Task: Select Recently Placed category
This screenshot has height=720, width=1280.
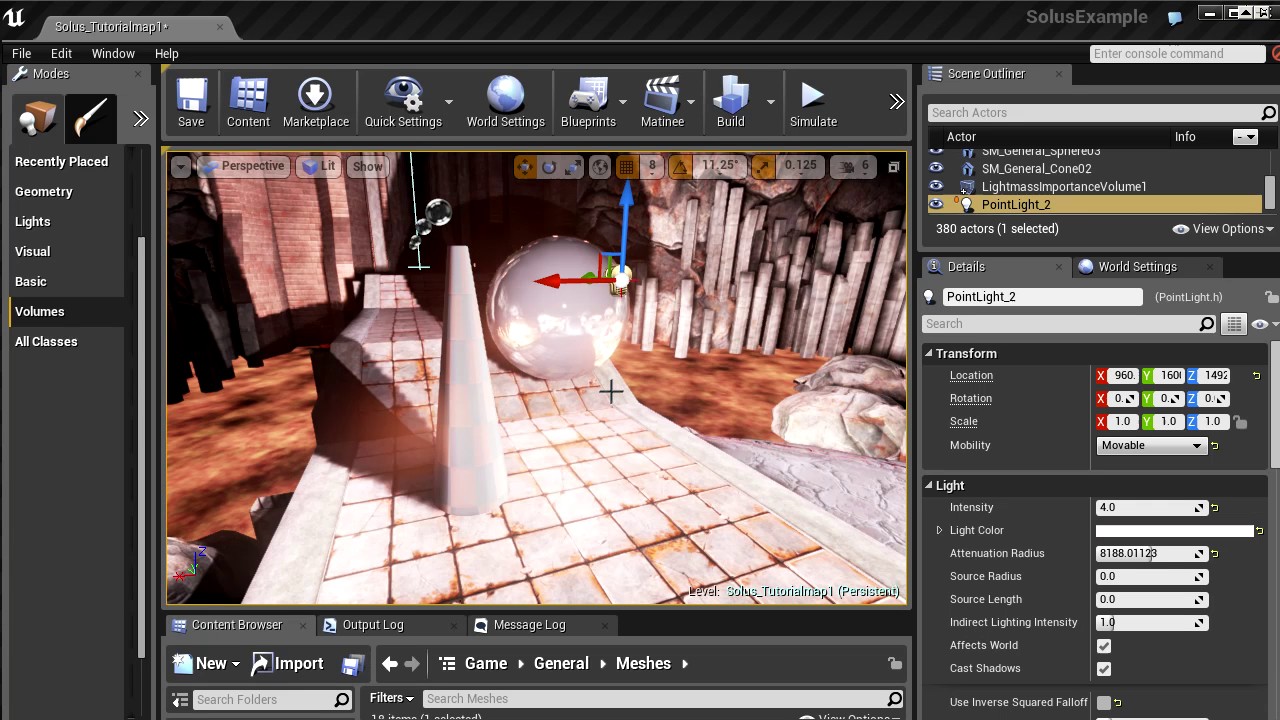Action: pos(61,161)
